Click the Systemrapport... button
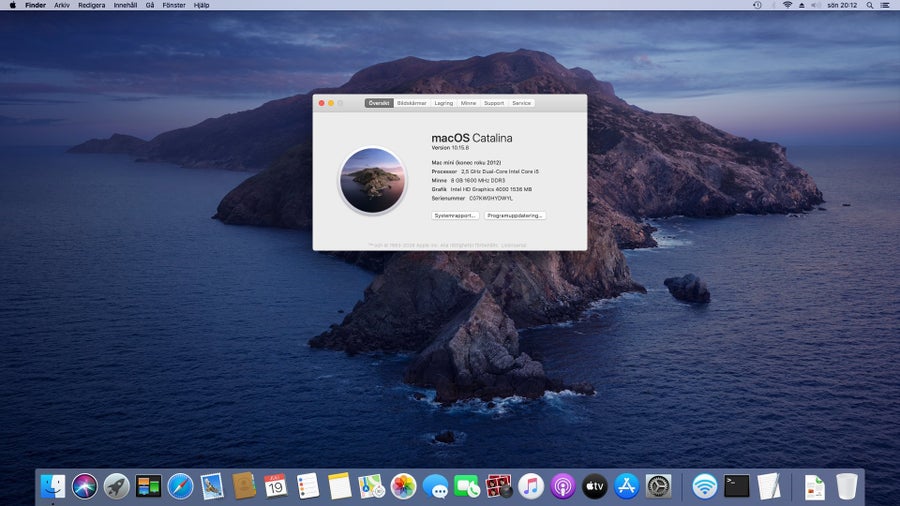Viewport: 900px width, 506px height. [455, 216]
